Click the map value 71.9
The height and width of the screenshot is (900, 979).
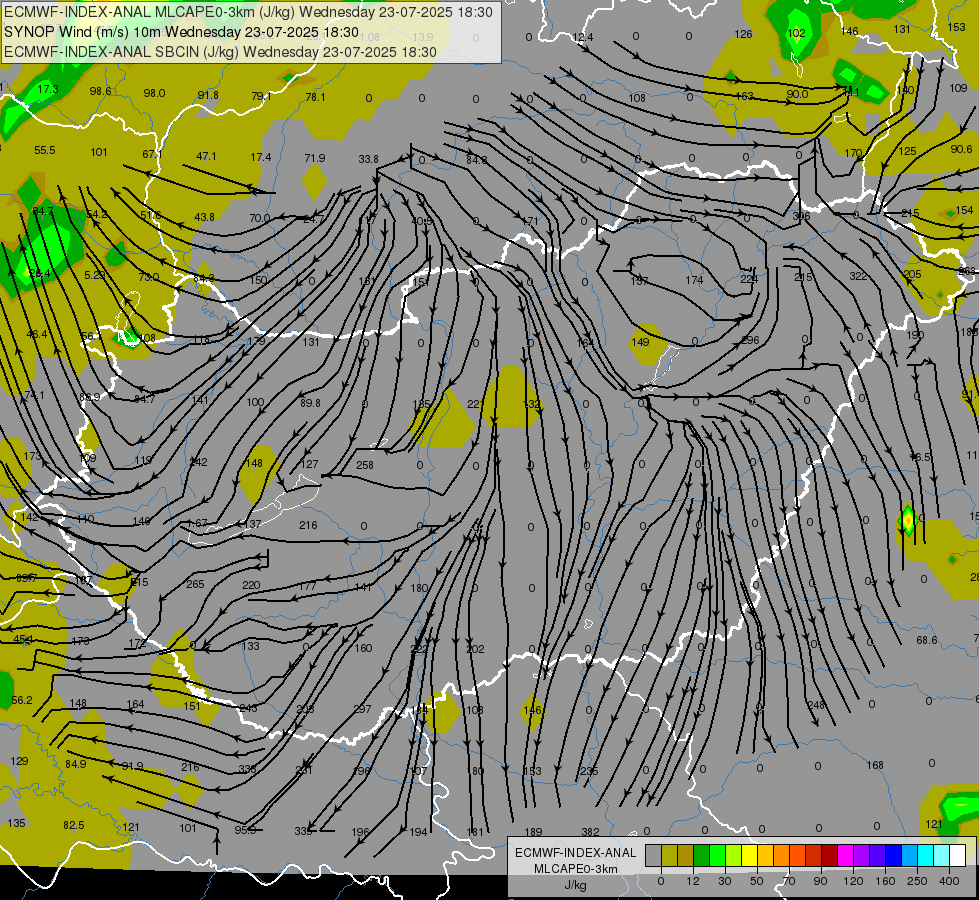(315, 158)
